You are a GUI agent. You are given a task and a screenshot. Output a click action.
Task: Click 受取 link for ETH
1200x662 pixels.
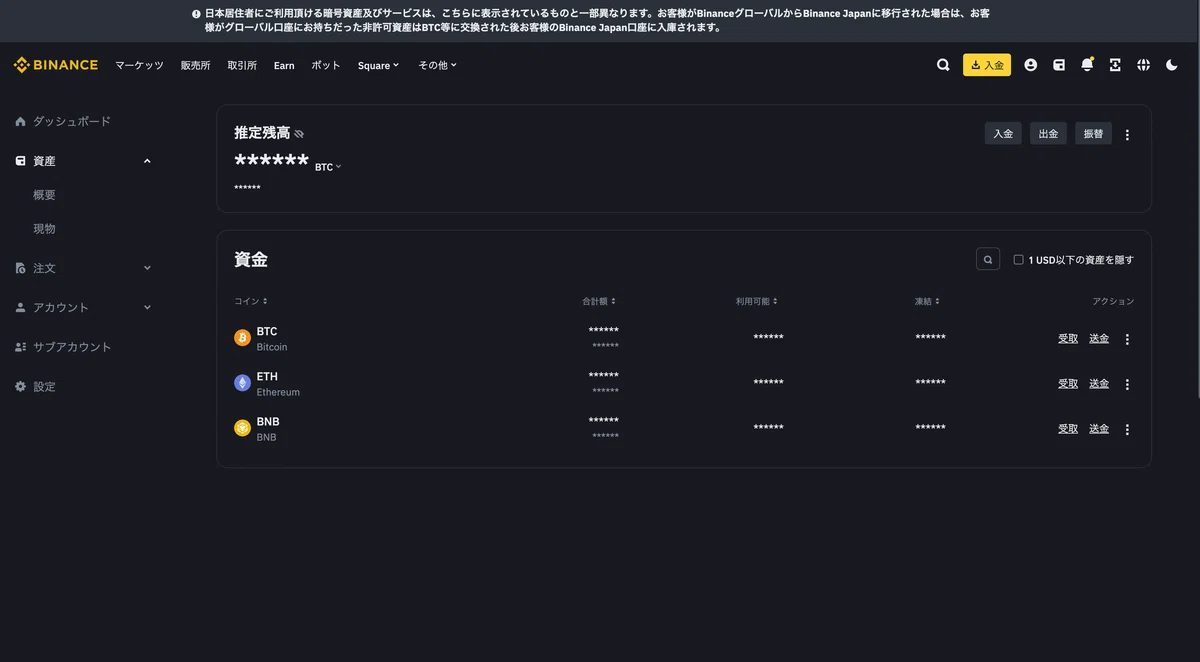(x=1068, y=384)
